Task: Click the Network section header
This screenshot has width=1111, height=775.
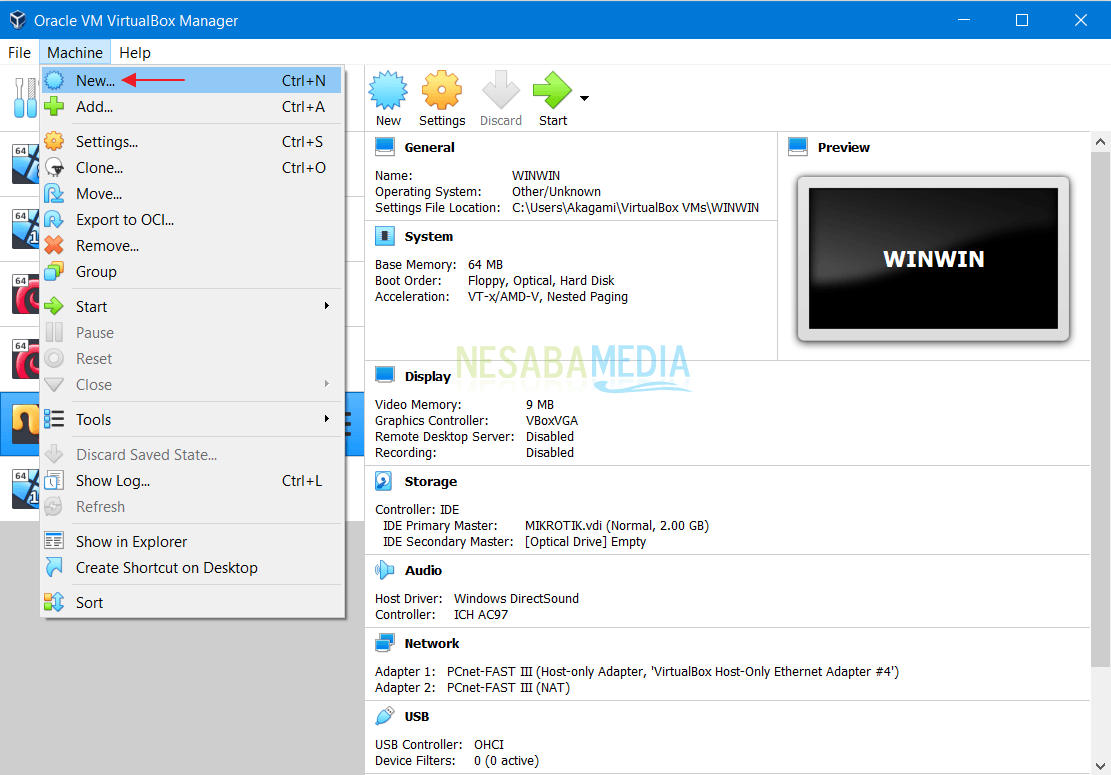Action: tap(432, 643)
